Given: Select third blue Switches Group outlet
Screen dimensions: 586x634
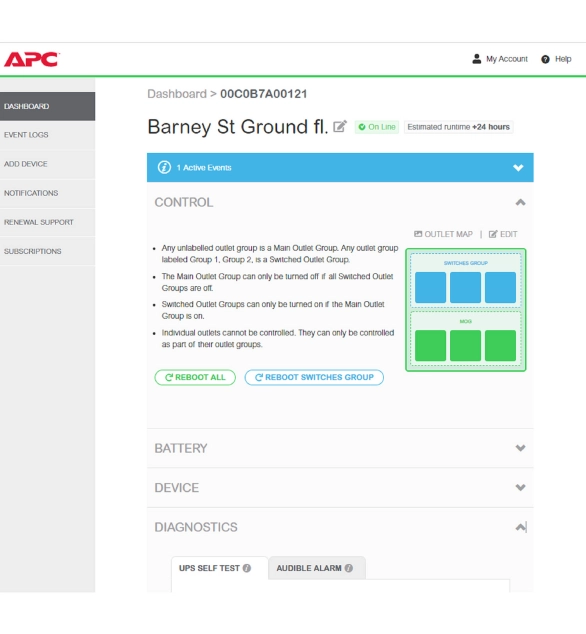Looking at the screenshot, I should pyautogui.click(x=500, y=287).
